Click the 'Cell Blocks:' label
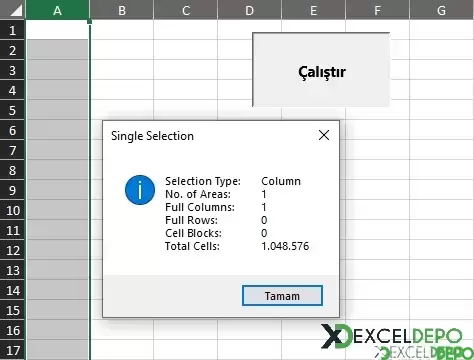 tap(193, 233)
